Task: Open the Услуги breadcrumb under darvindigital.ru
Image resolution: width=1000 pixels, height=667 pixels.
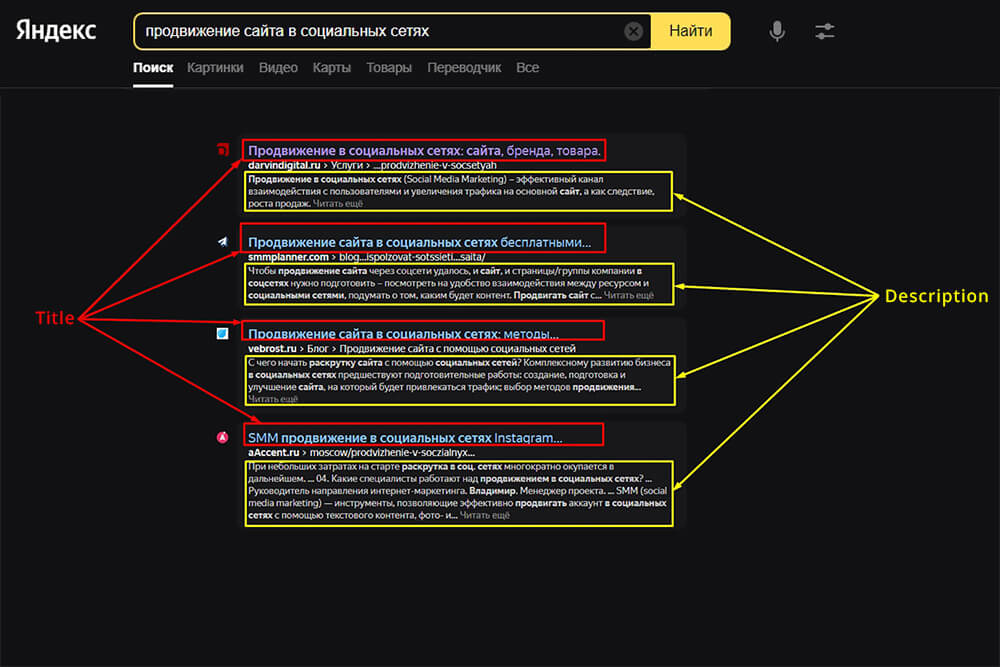Action: point(346,165)
